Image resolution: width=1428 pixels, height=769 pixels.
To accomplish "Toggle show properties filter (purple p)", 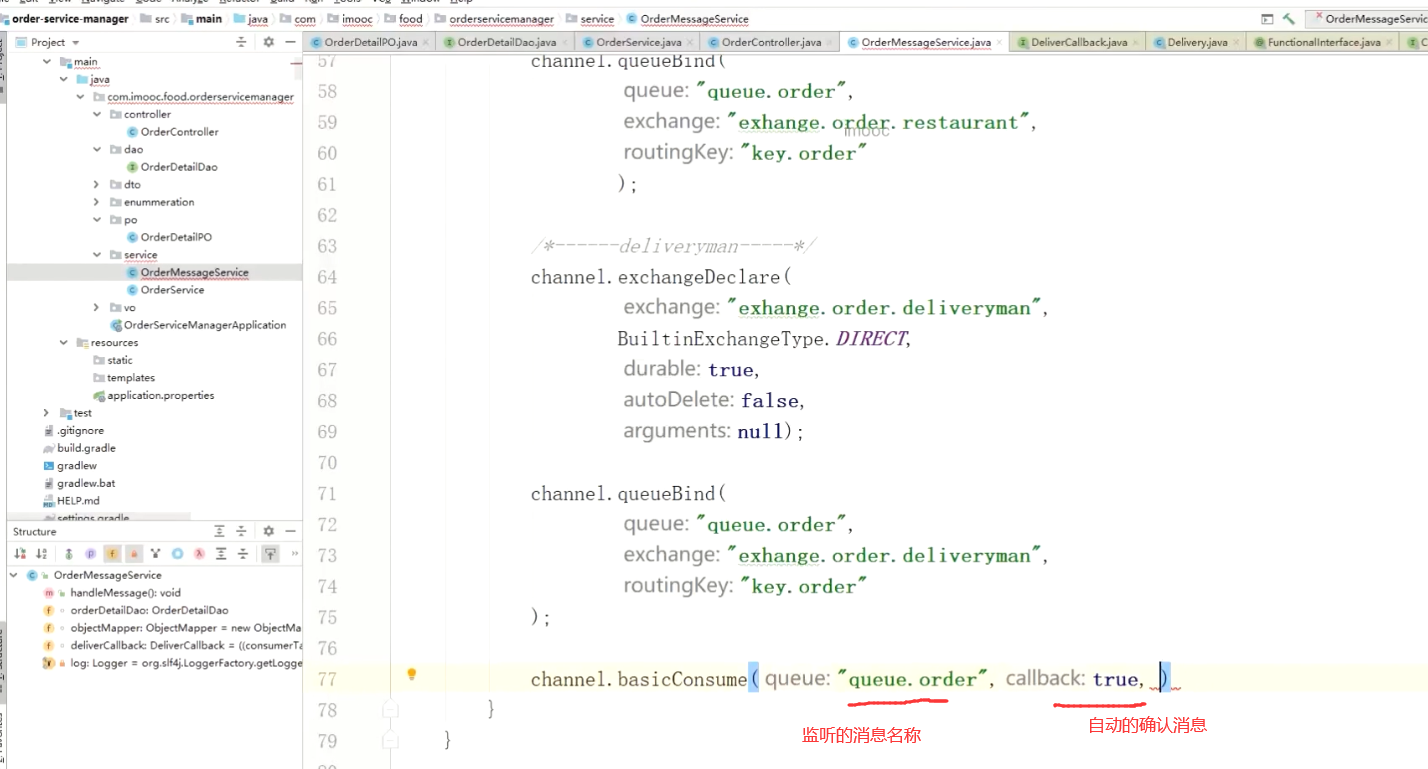I will pos(90,553).
